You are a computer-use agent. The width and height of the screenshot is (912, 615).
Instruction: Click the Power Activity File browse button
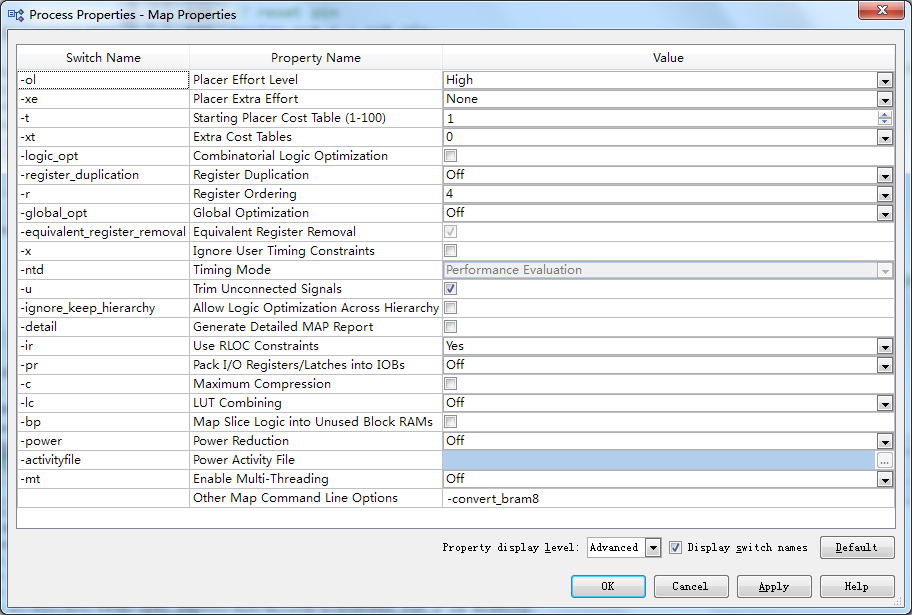(x=885, y=461)
